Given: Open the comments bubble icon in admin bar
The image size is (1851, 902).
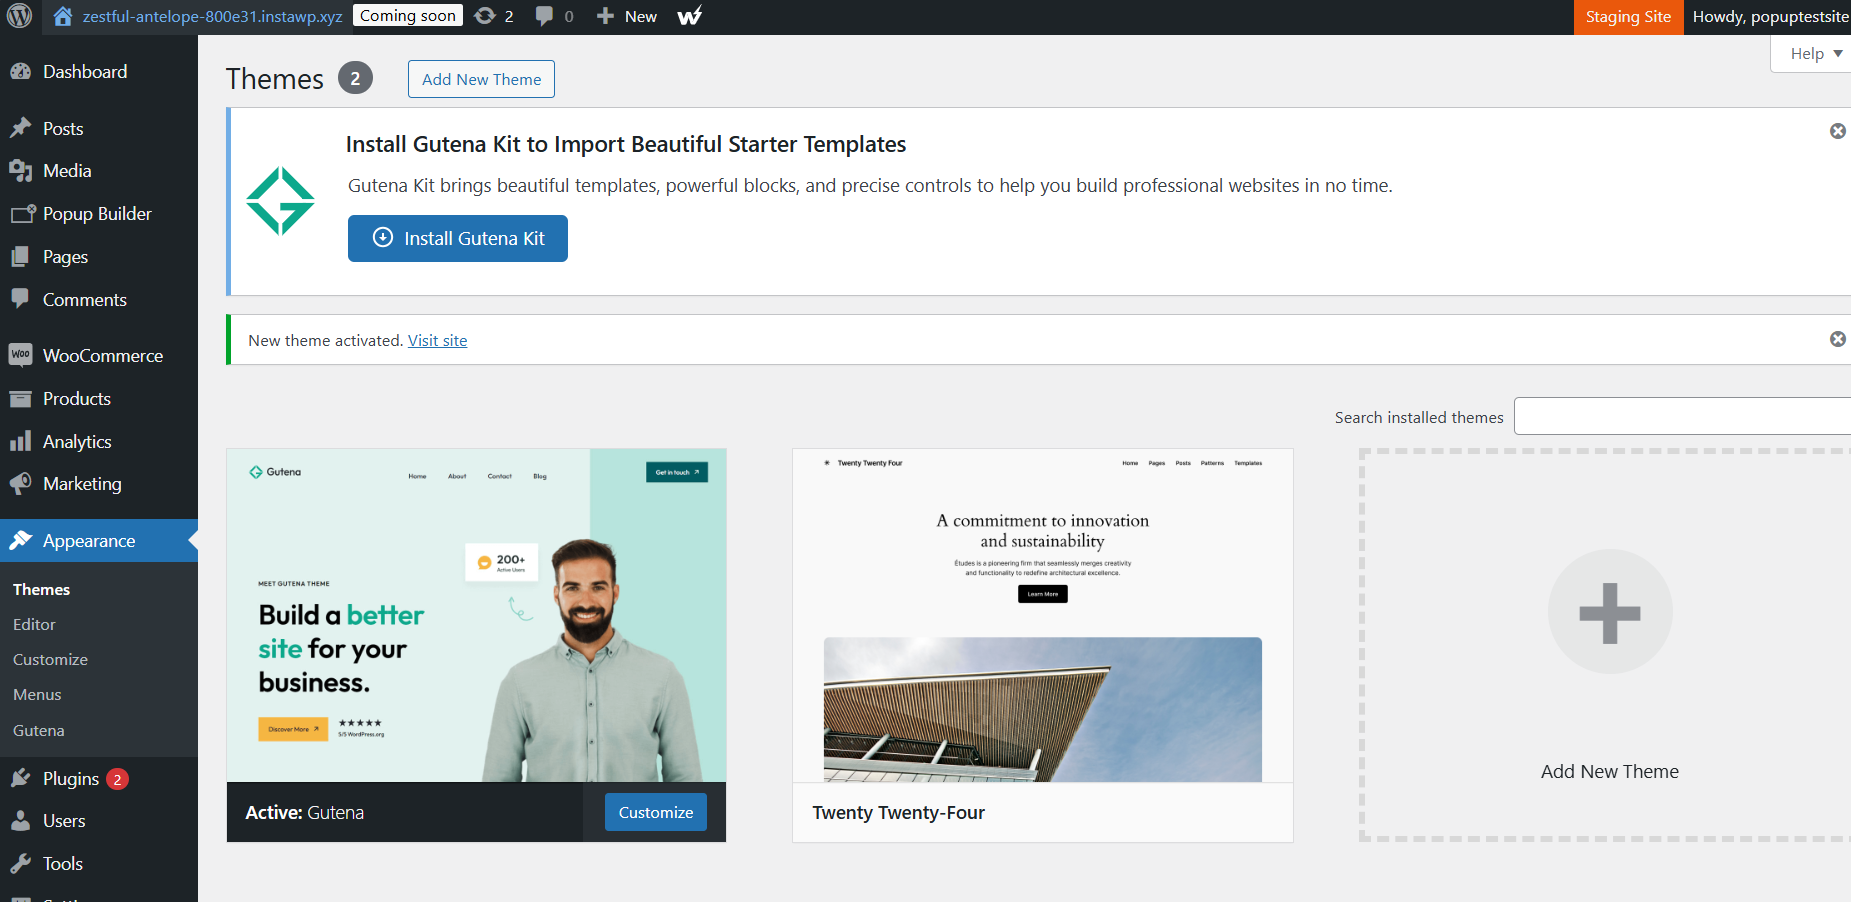Looking at the screenshot, I should click(x=544, y=16).
